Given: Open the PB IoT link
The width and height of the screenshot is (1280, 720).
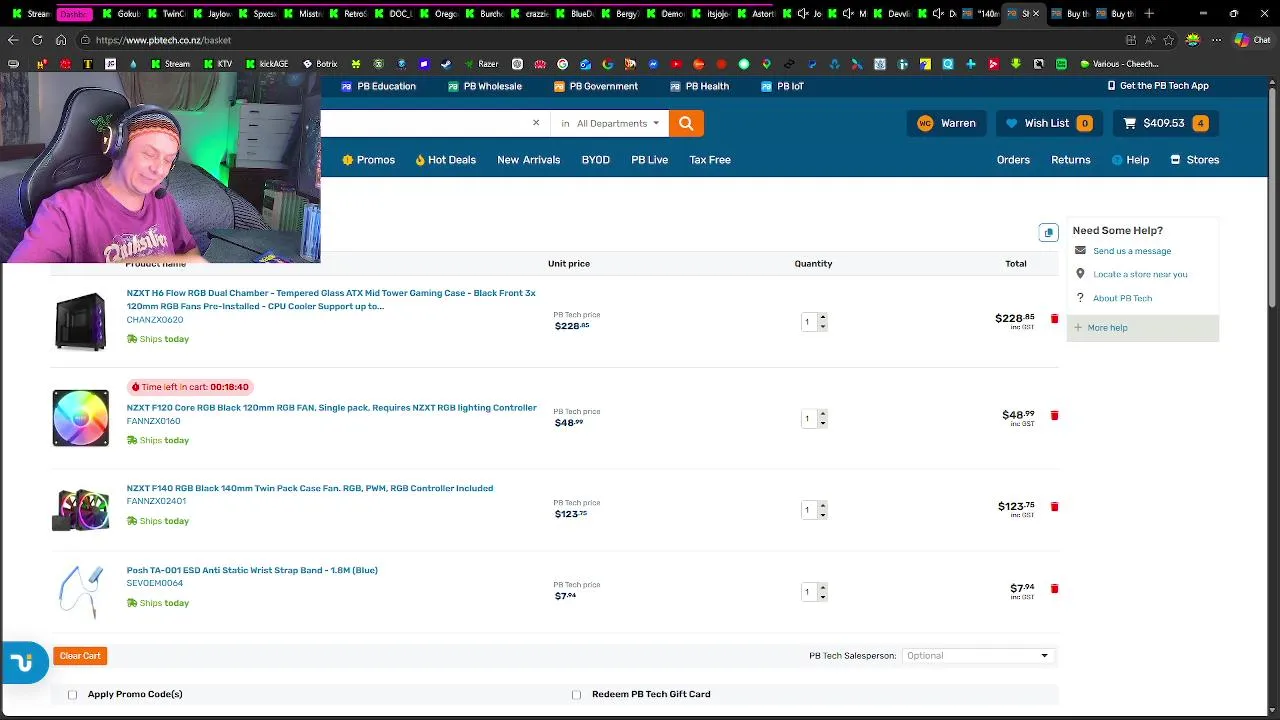Looking at the screenshot, I should point(782,86).
